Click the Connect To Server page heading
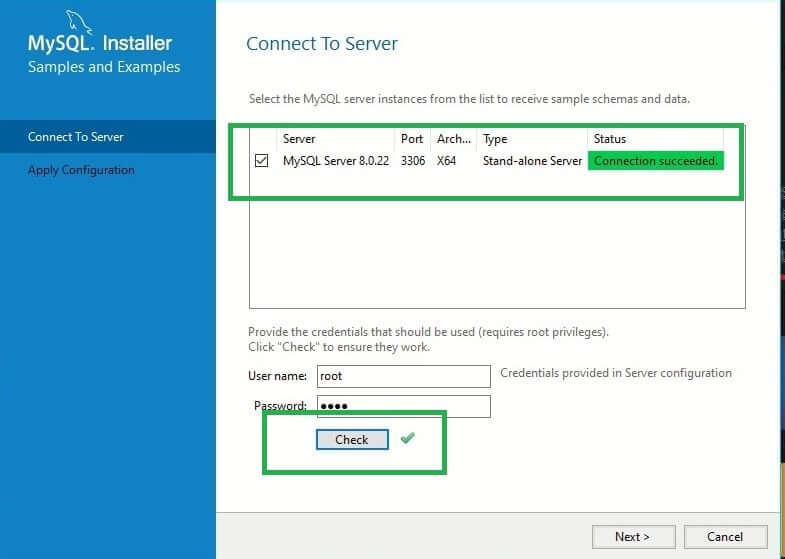785x559 pixels. 322,44
